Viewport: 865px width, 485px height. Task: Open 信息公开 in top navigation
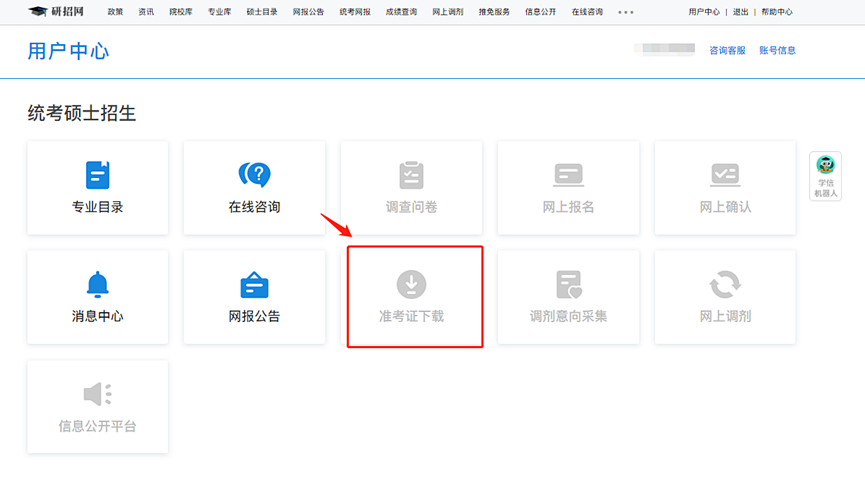(x=541, y=12)
